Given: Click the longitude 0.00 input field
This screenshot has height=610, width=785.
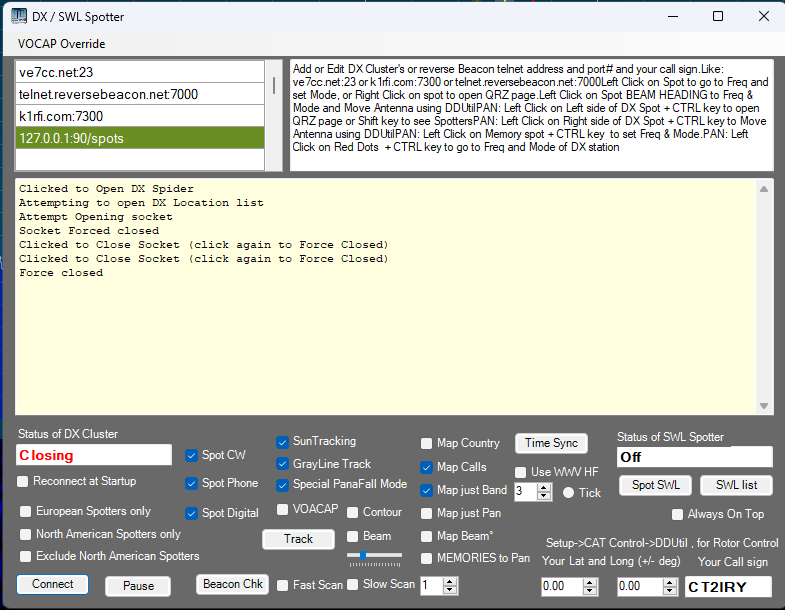Looking at the screenshot, I should click(640, 586).
